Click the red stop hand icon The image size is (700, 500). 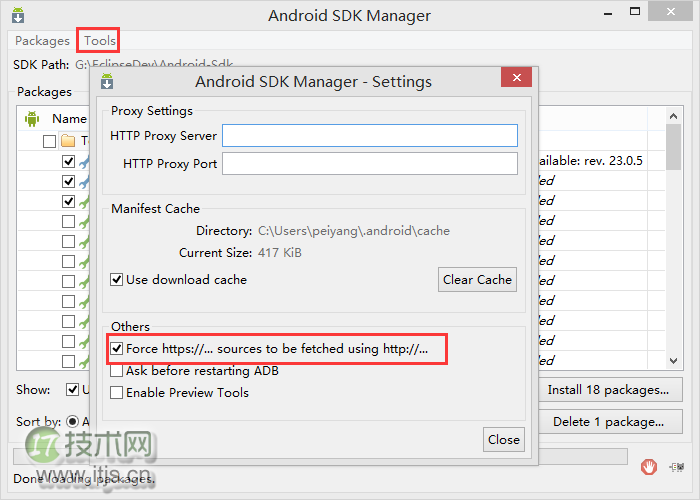click(649, 467)
